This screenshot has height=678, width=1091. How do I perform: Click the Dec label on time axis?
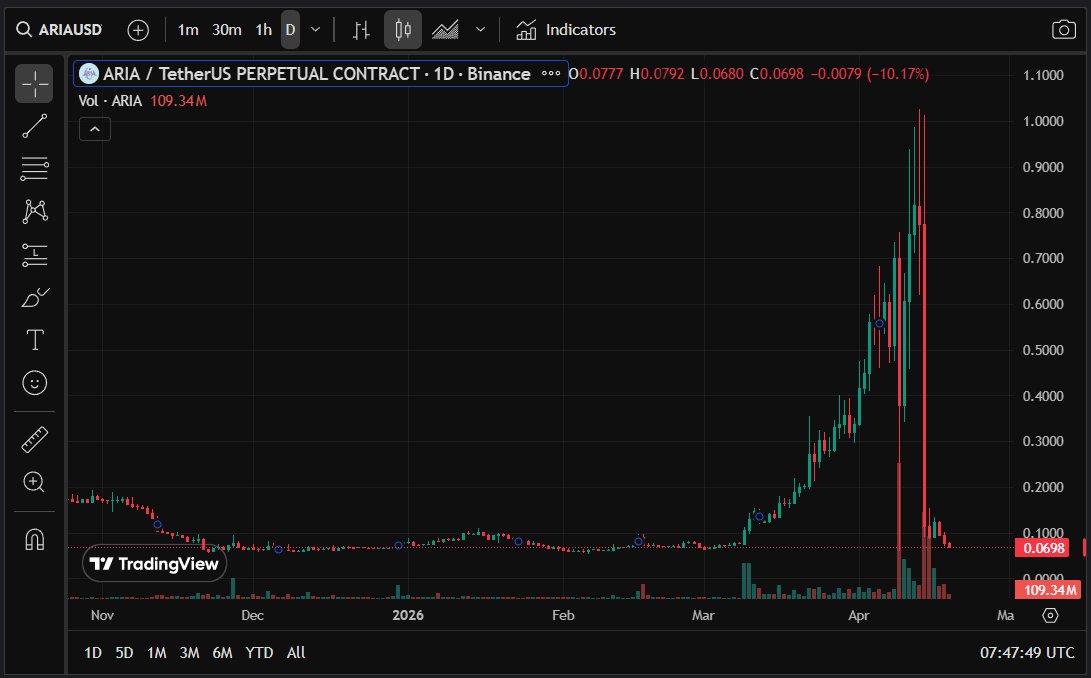point(252,615)
